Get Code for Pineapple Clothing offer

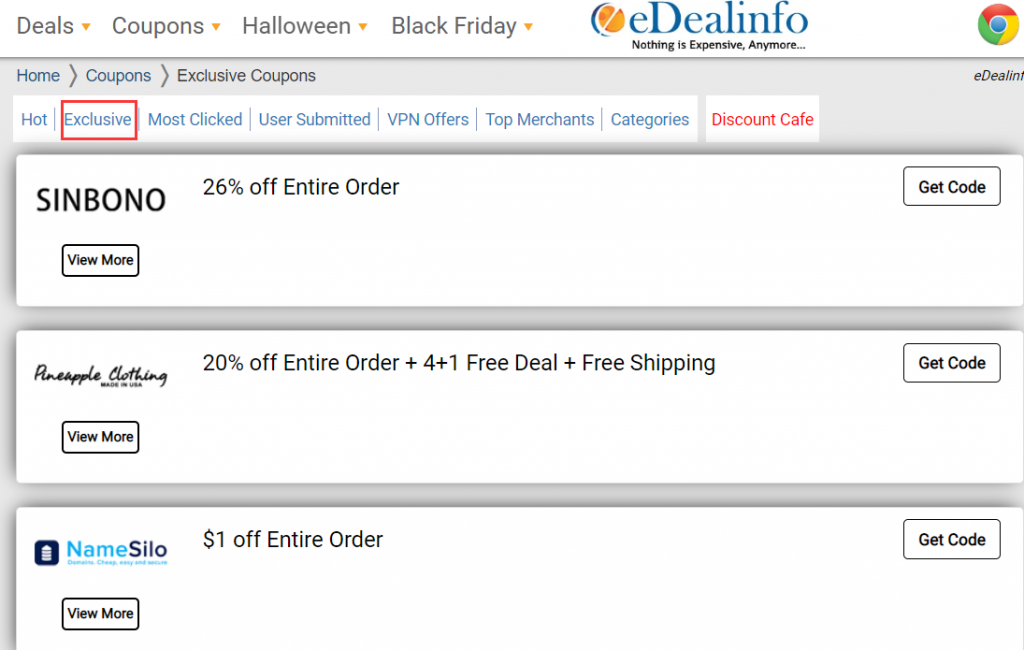(952, 363)
